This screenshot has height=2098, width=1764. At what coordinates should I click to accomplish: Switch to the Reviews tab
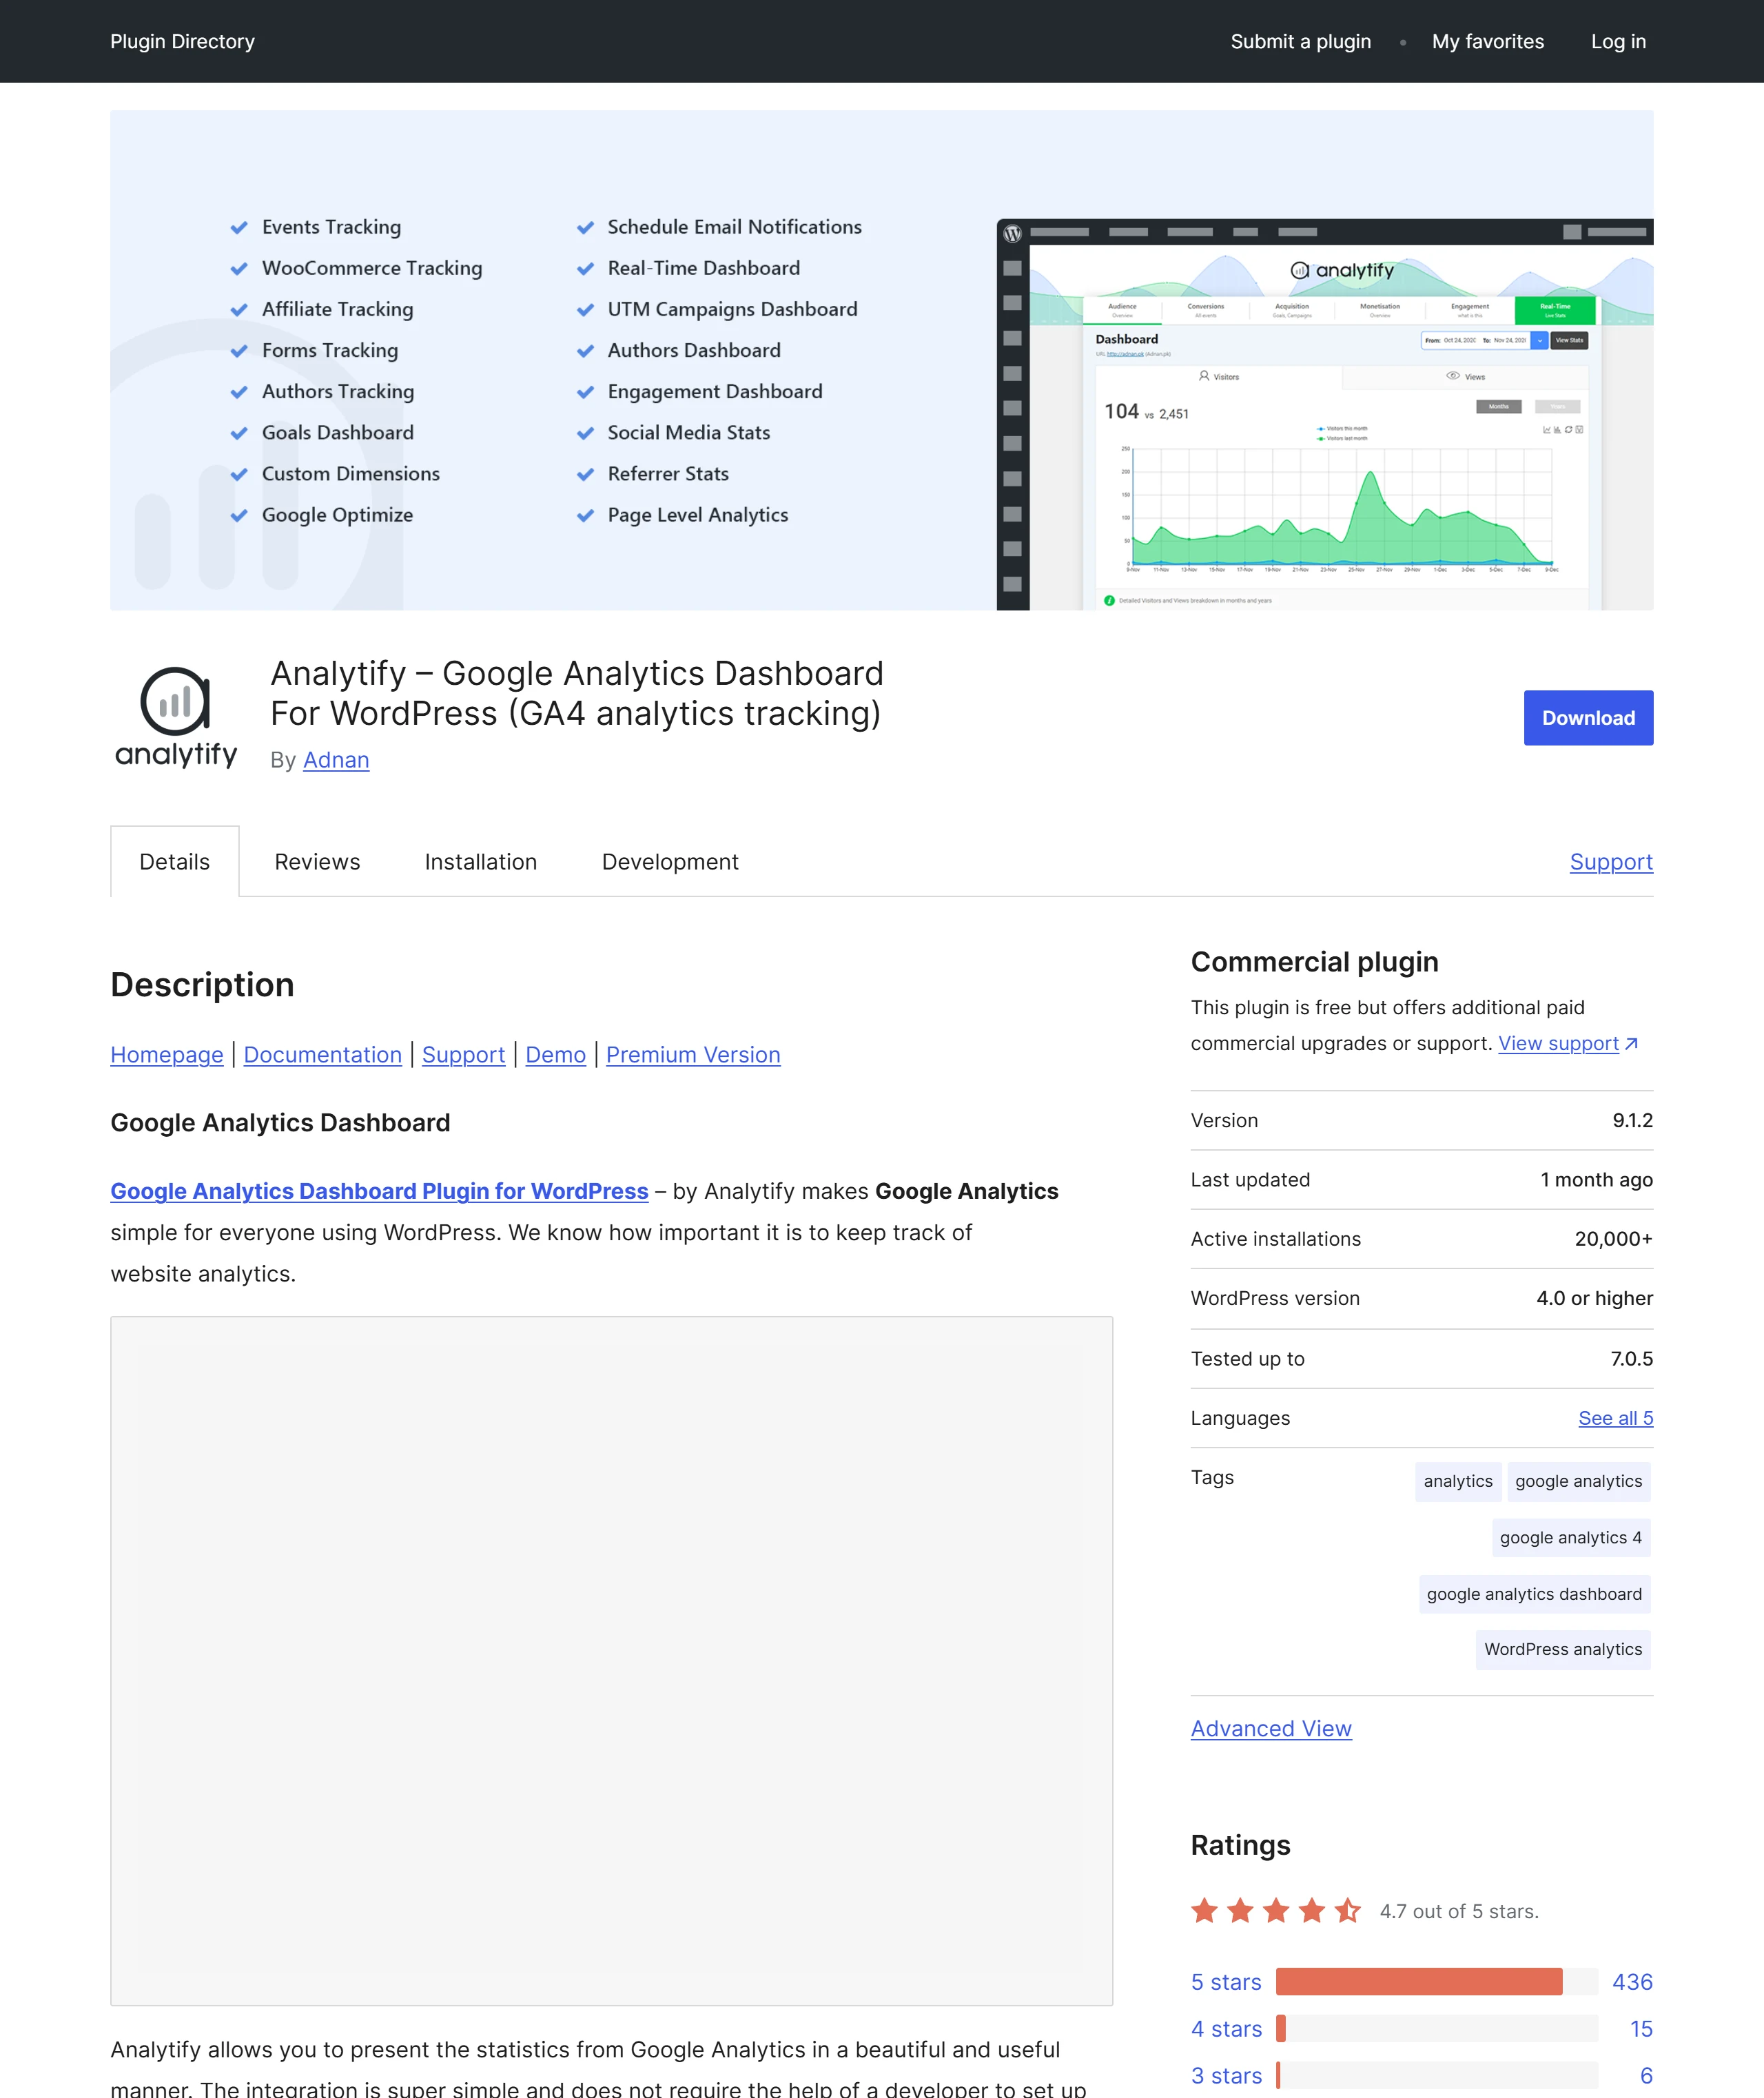click(x=317, y=861)
